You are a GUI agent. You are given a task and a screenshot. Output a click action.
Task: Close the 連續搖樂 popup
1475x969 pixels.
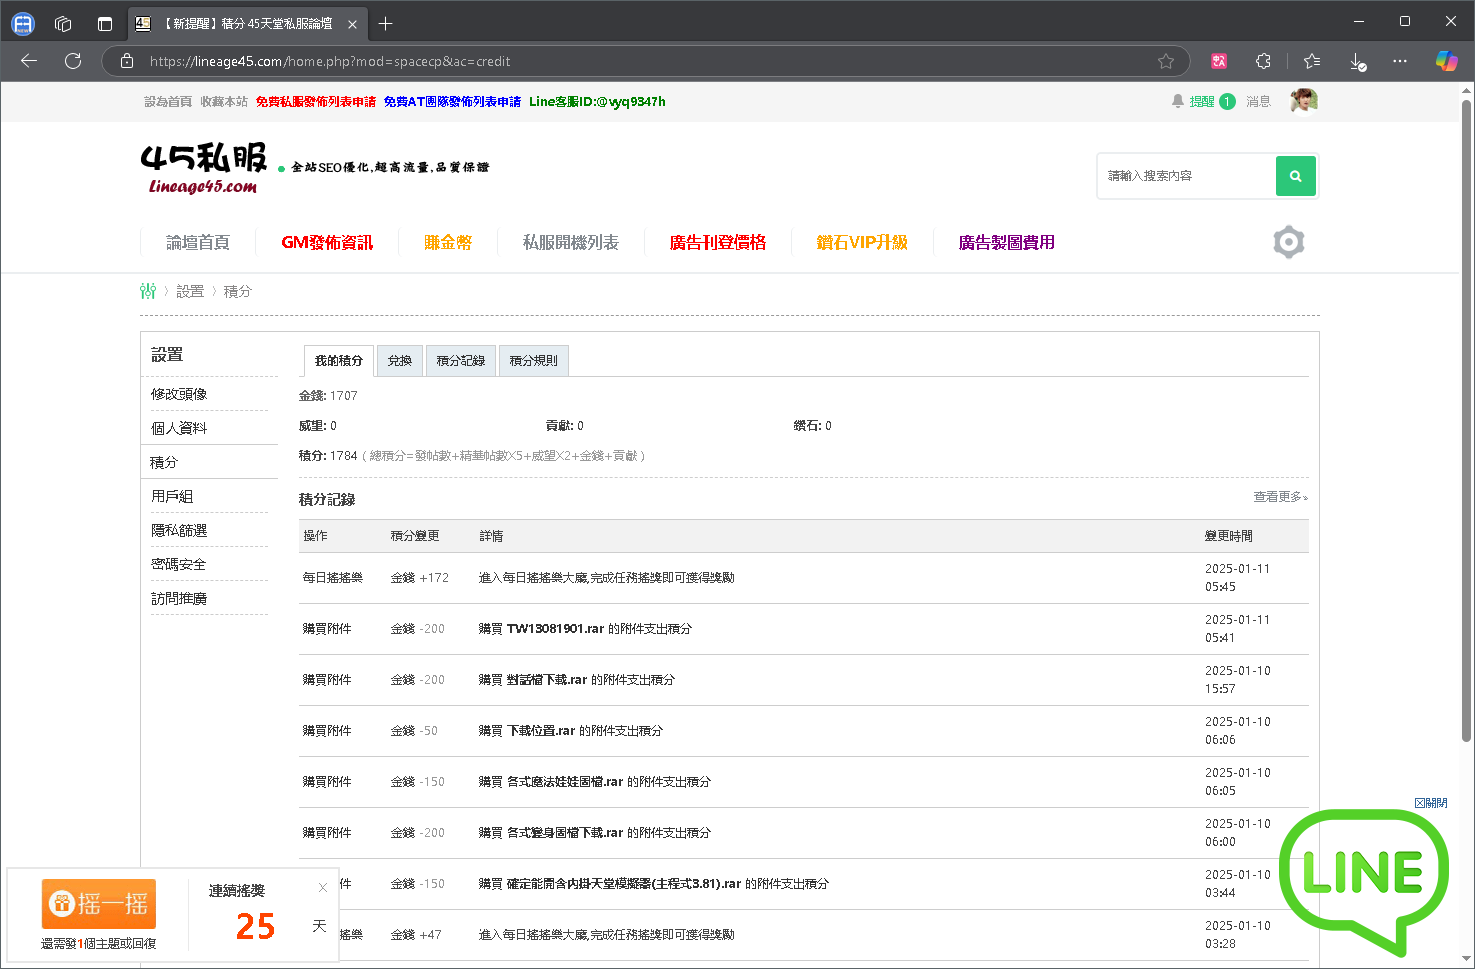[x=323, y=888]
